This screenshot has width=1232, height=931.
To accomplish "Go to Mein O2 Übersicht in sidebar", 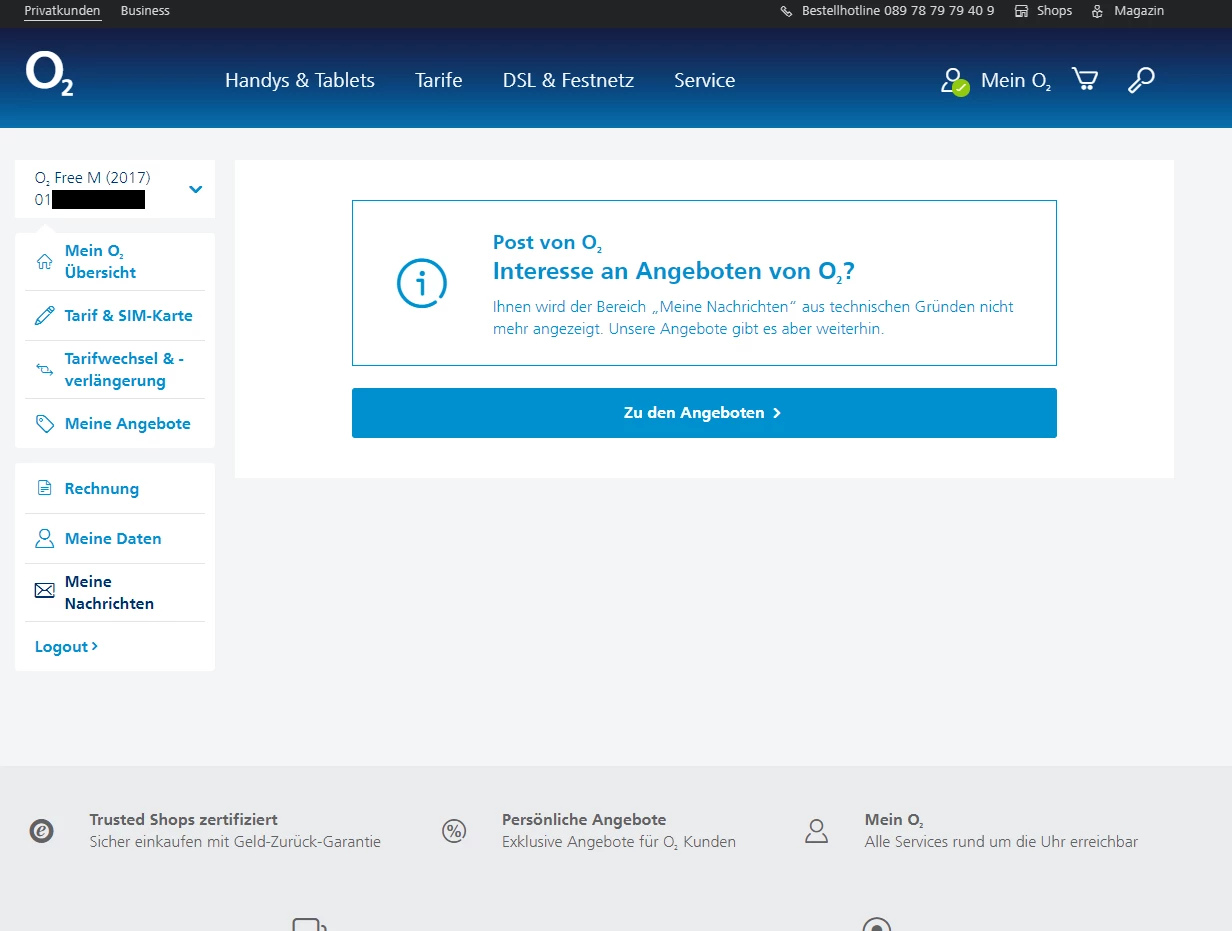I will click(100, 262).
